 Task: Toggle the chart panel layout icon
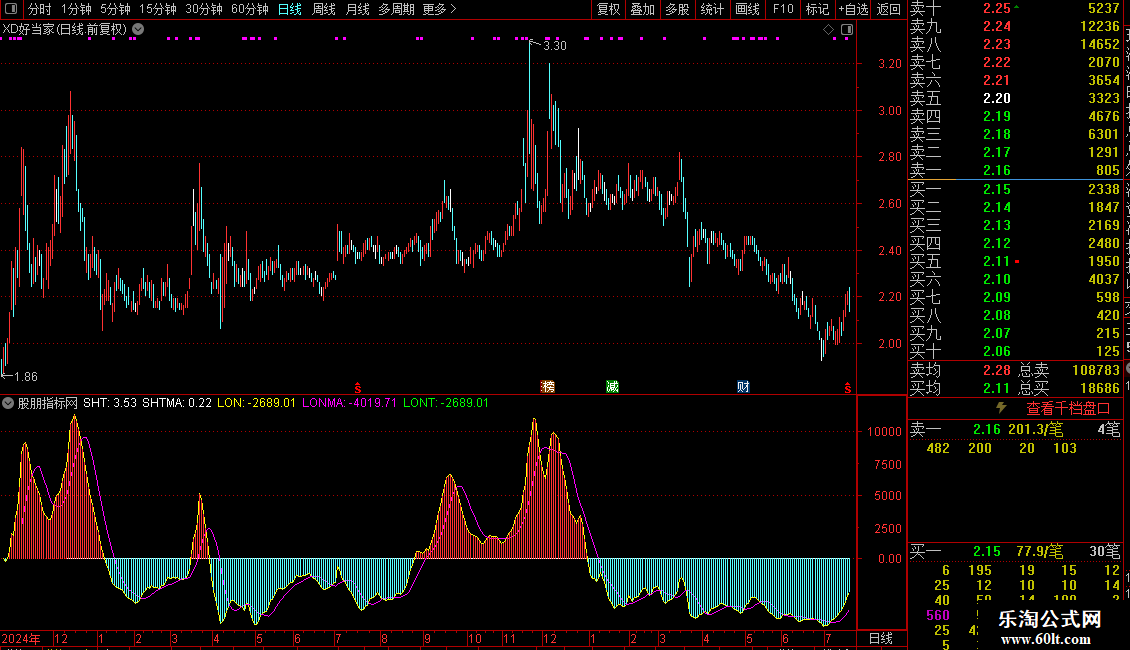pyautogui.click(x=847, y=30)
